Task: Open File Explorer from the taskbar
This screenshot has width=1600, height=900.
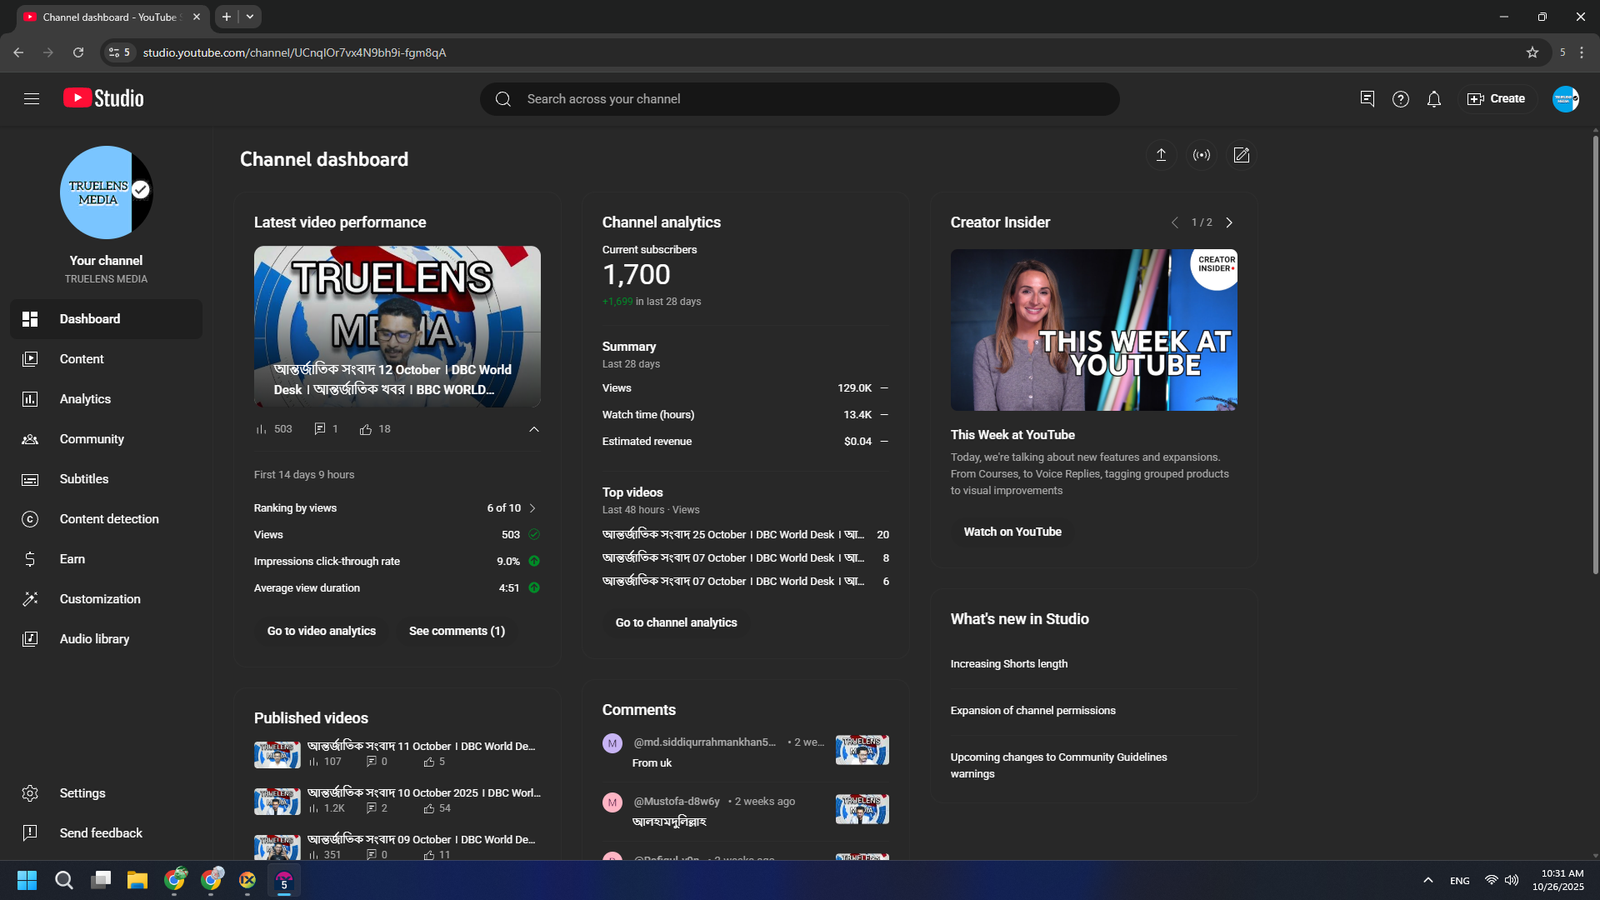Action: pyautogui.click(x=137, y=880)
